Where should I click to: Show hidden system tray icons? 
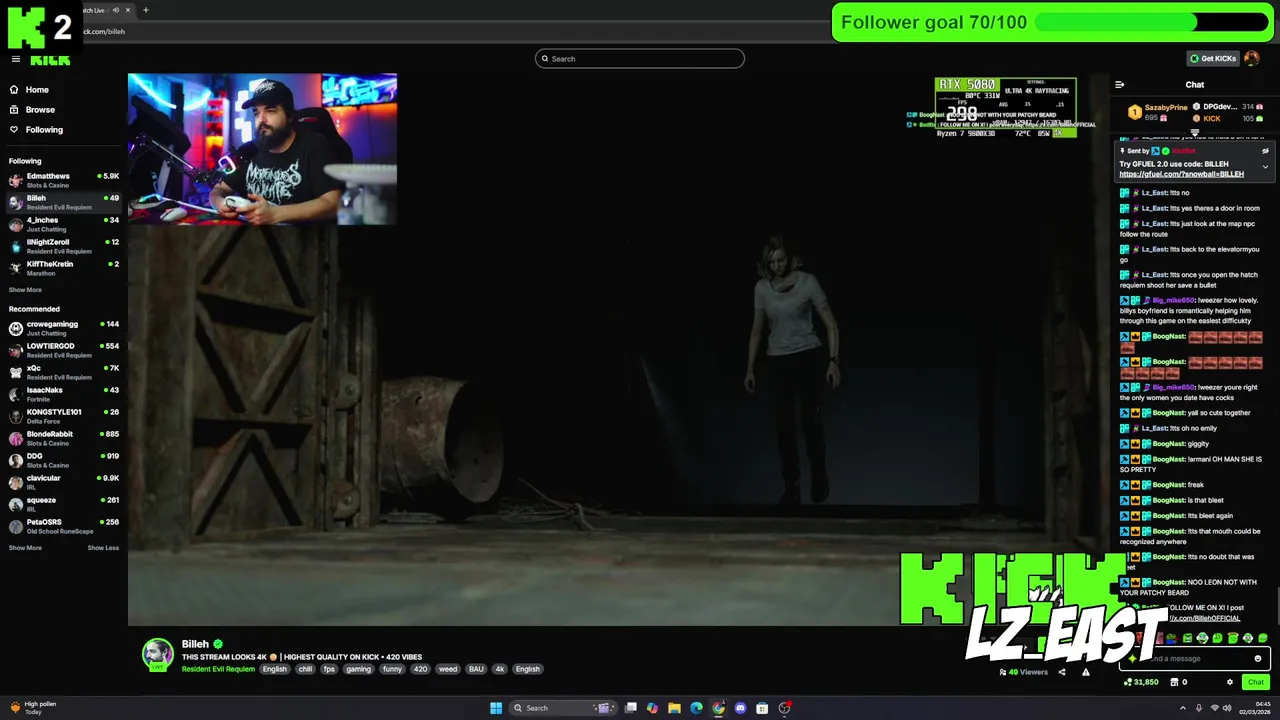tap(1181, 708)
